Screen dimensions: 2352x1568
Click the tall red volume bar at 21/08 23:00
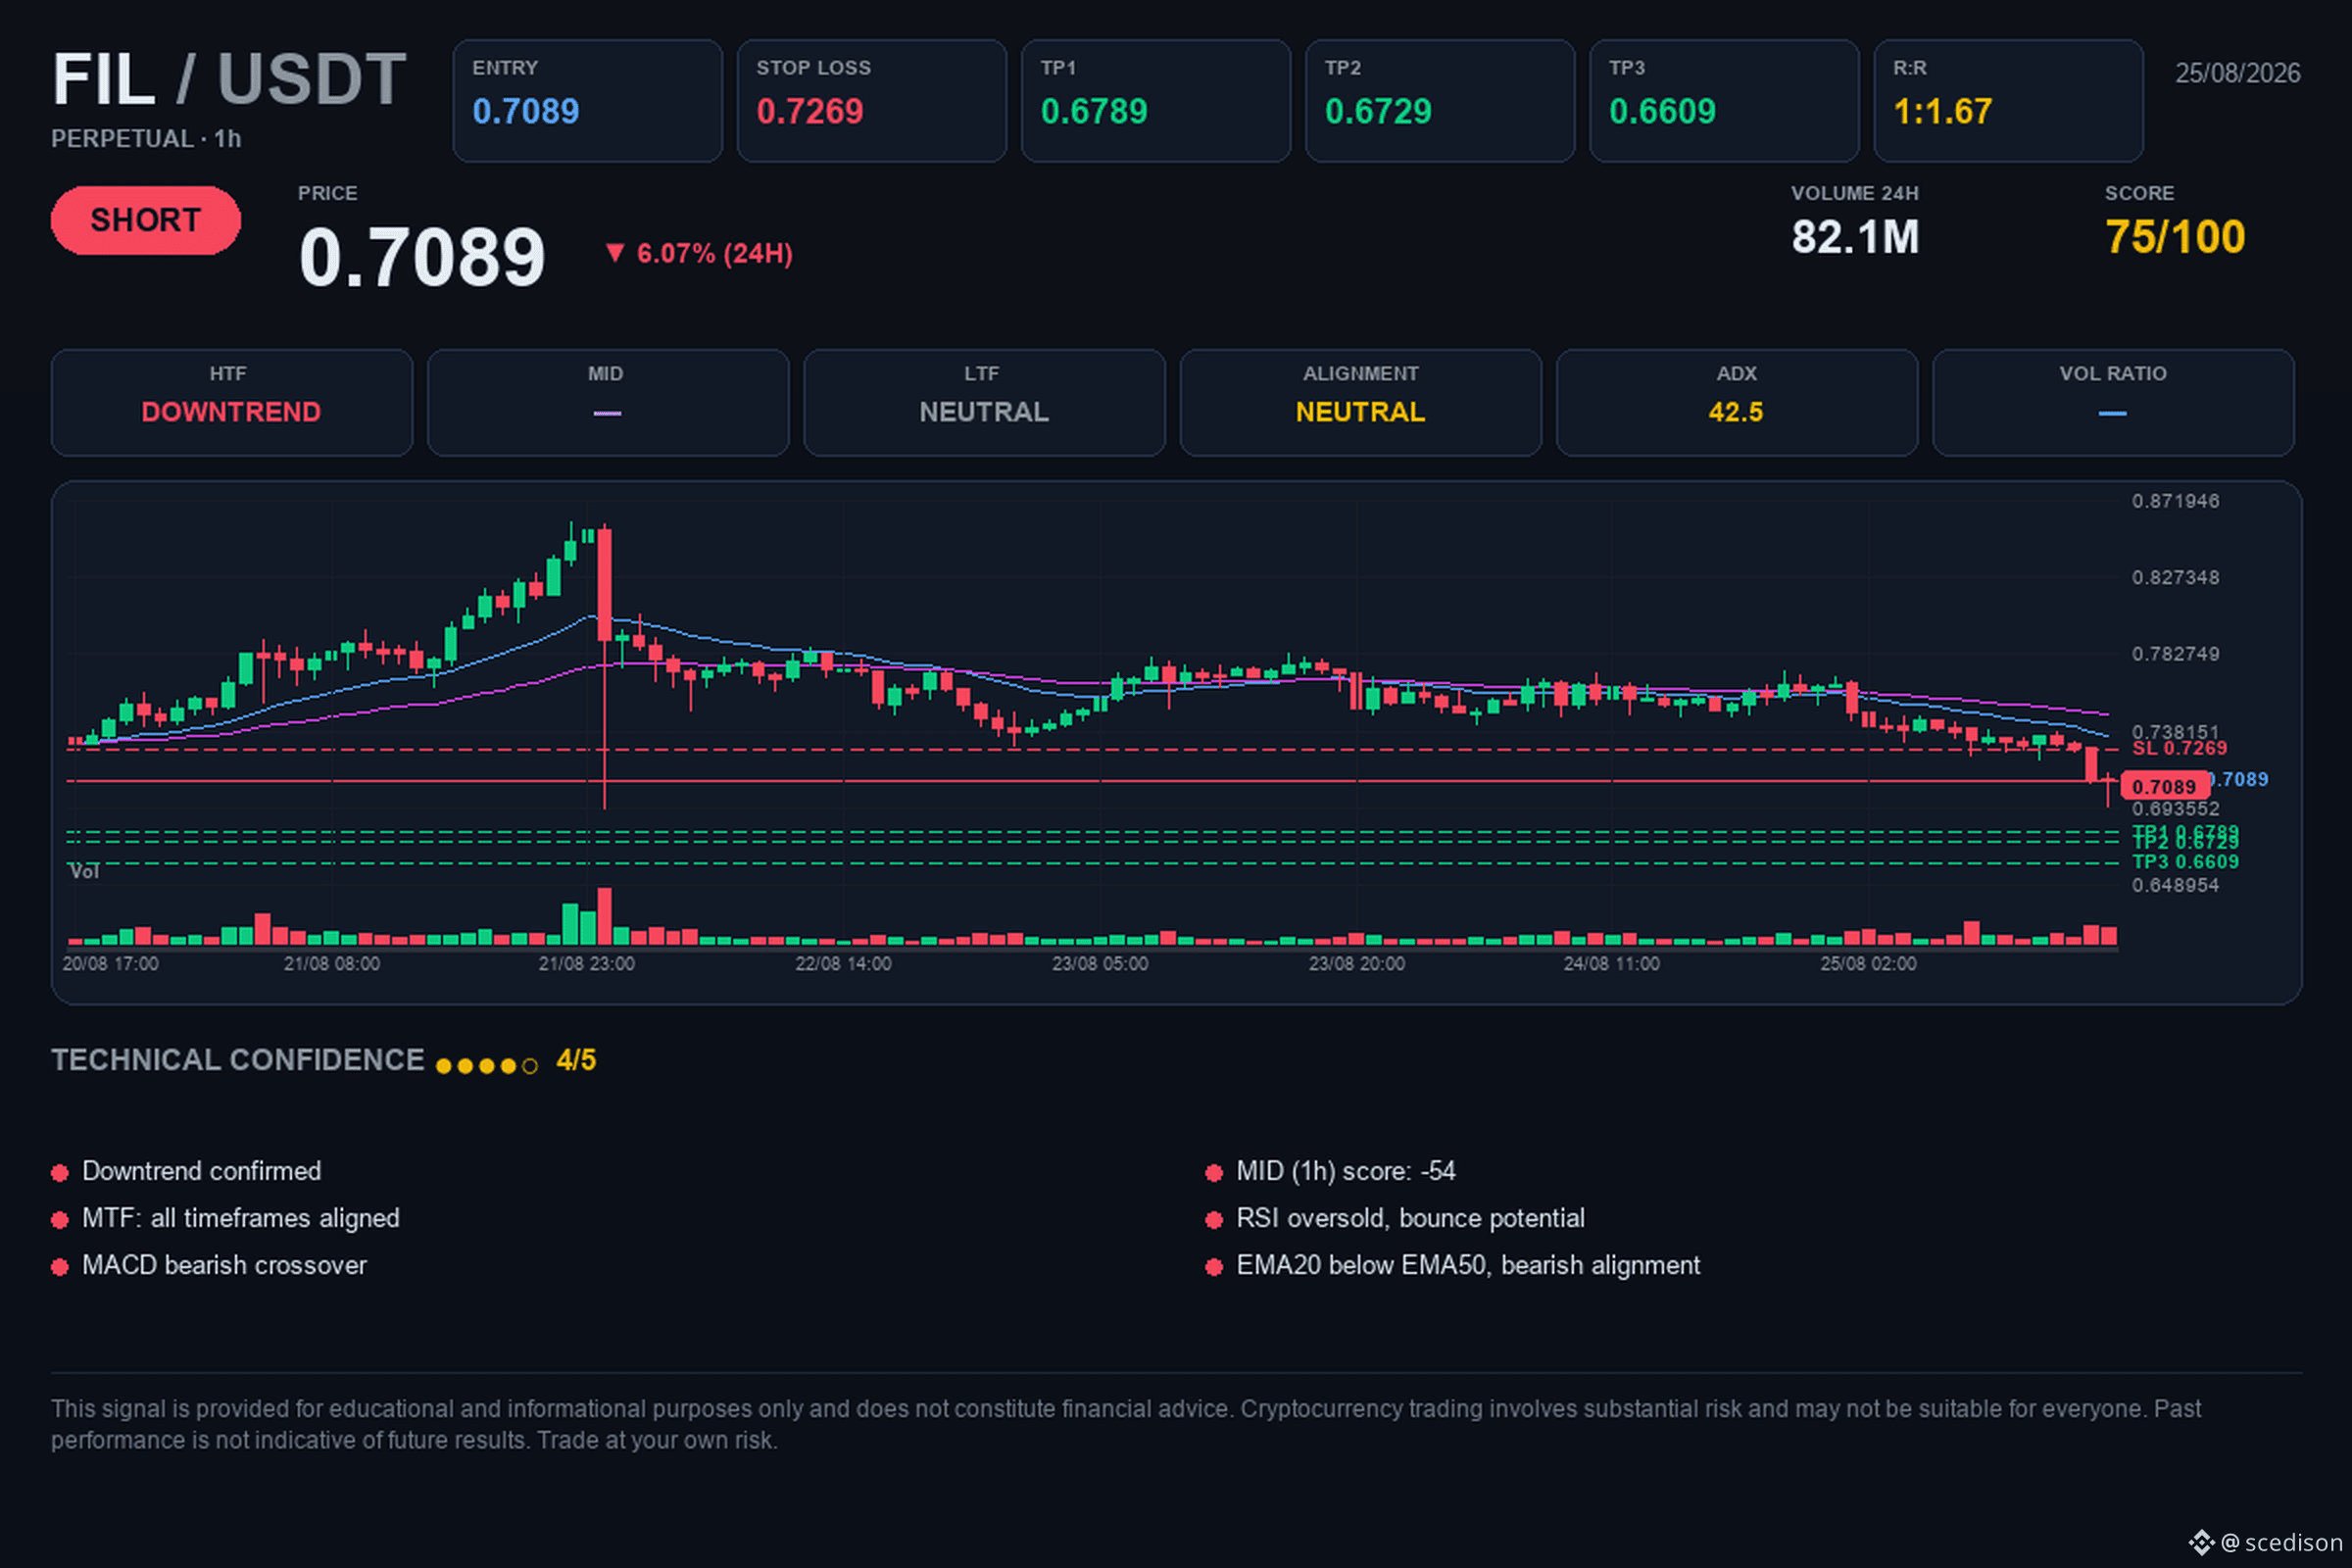tap(604, 916)
